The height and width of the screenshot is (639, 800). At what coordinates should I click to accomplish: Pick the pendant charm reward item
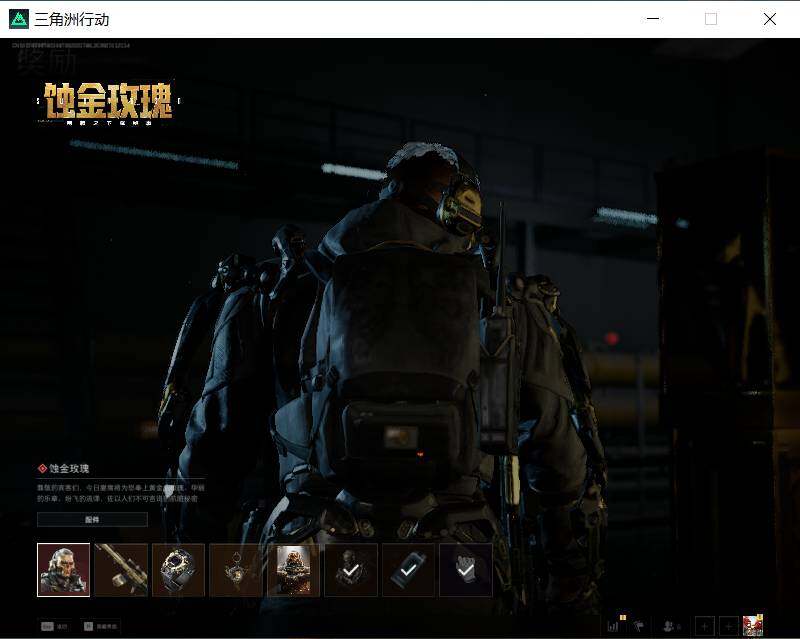point(236,570)
